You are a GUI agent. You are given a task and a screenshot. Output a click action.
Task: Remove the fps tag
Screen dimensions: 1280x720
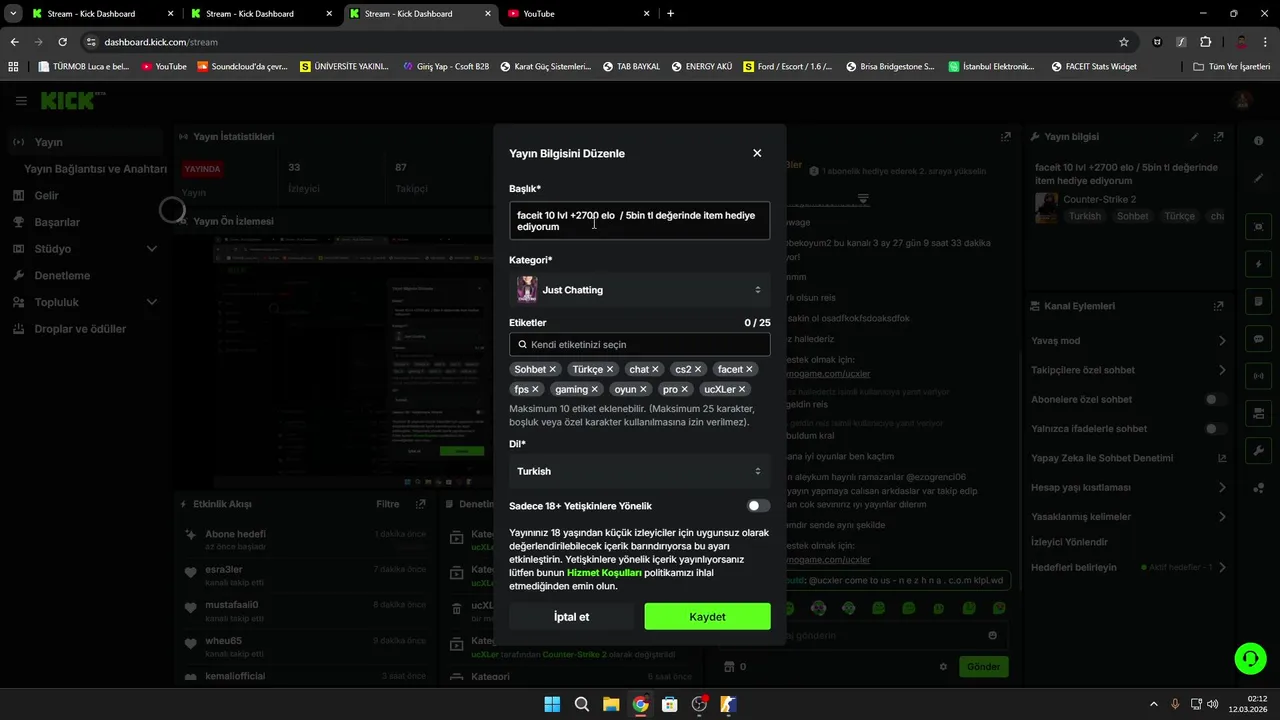point(535,389)
